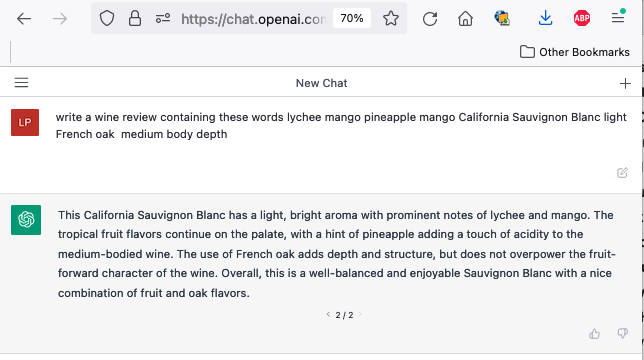Go back using the browser back arrow
This screenshot has width=644, height=360.
pos(24,19)
